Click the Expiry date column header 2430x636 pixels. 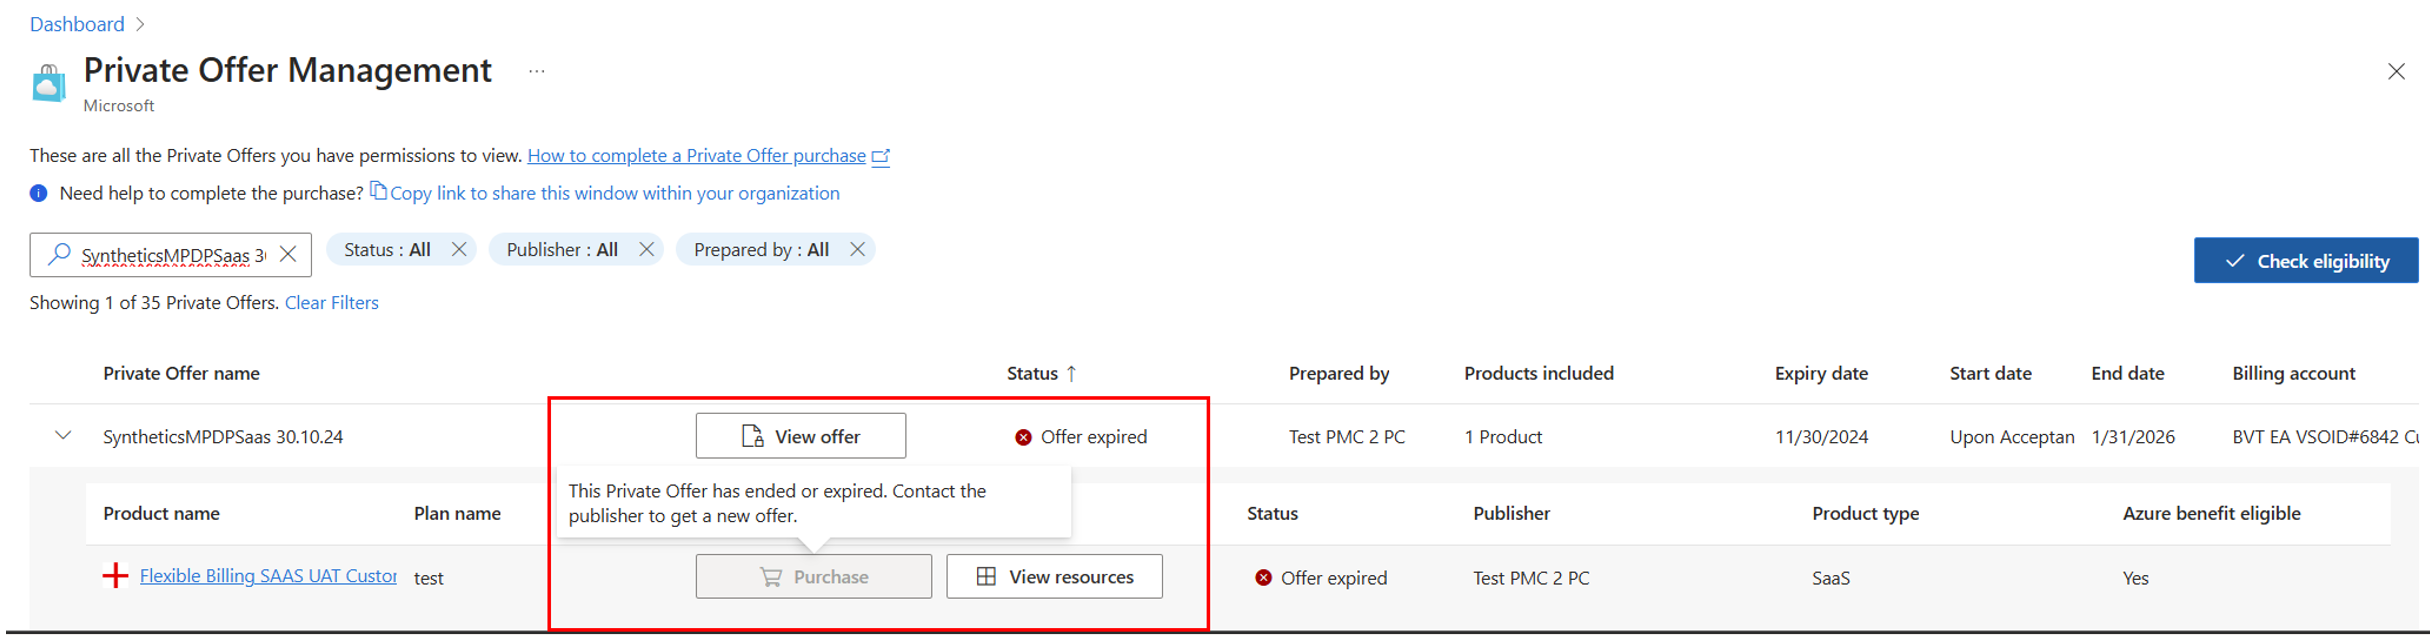click(1821, 373)
